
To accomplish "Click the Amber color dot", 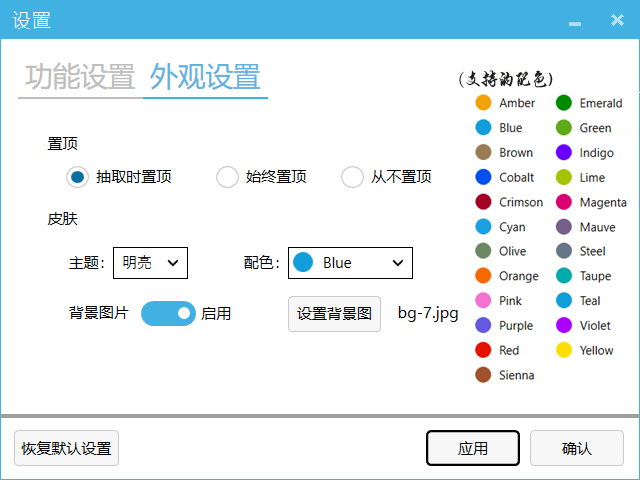I will [x=483, y=103].
